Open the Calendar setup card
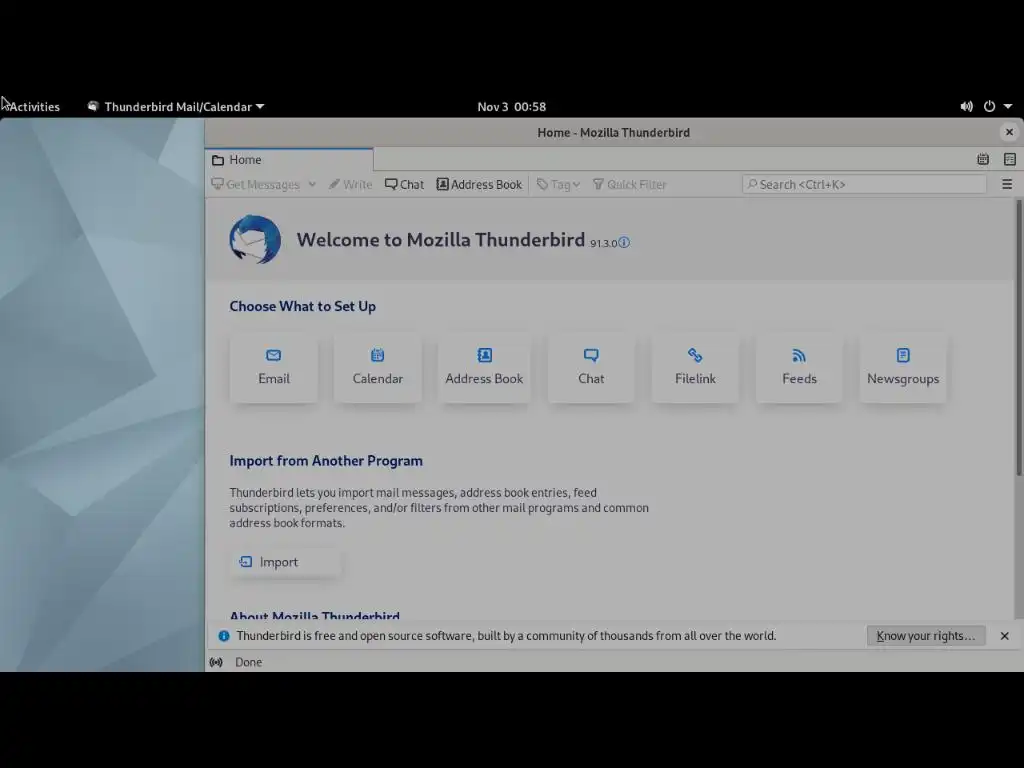The height and width of the screenshot is (768, 1024). [377, 368]
